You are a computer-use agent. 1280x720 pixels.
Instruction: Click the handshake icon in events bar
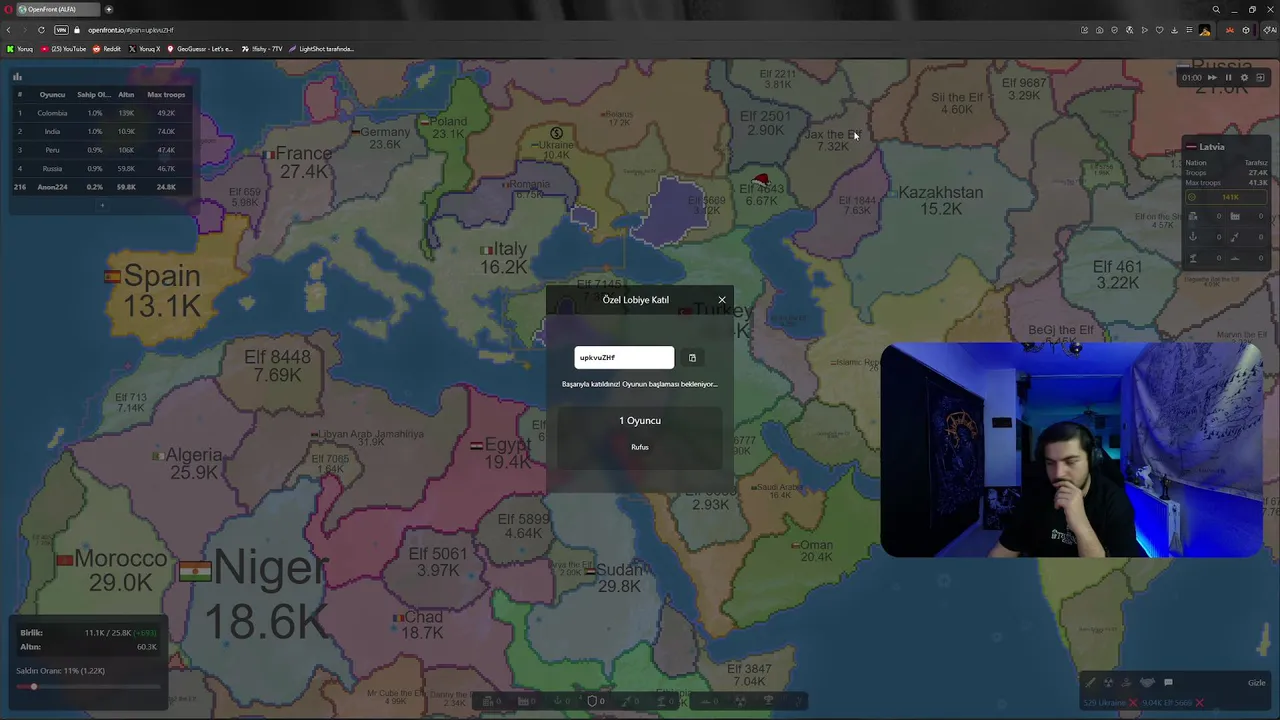point(1147,682)
